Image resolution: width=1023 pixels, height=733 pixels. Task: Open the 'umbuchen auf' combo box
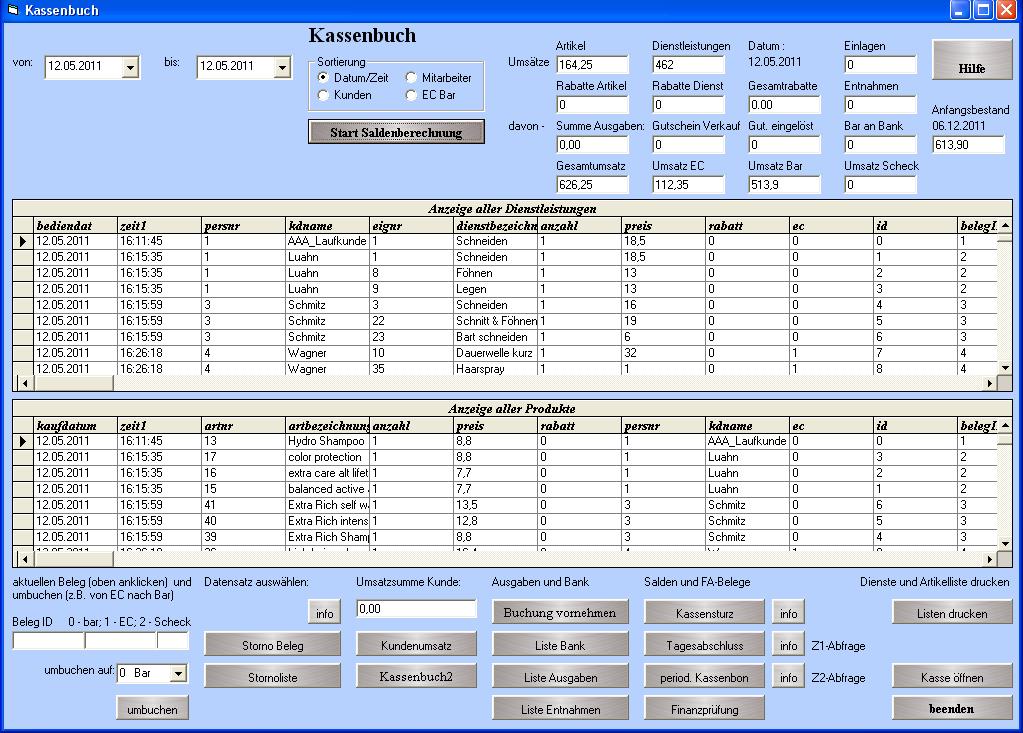pyautogui.click(x=178, y=674)
